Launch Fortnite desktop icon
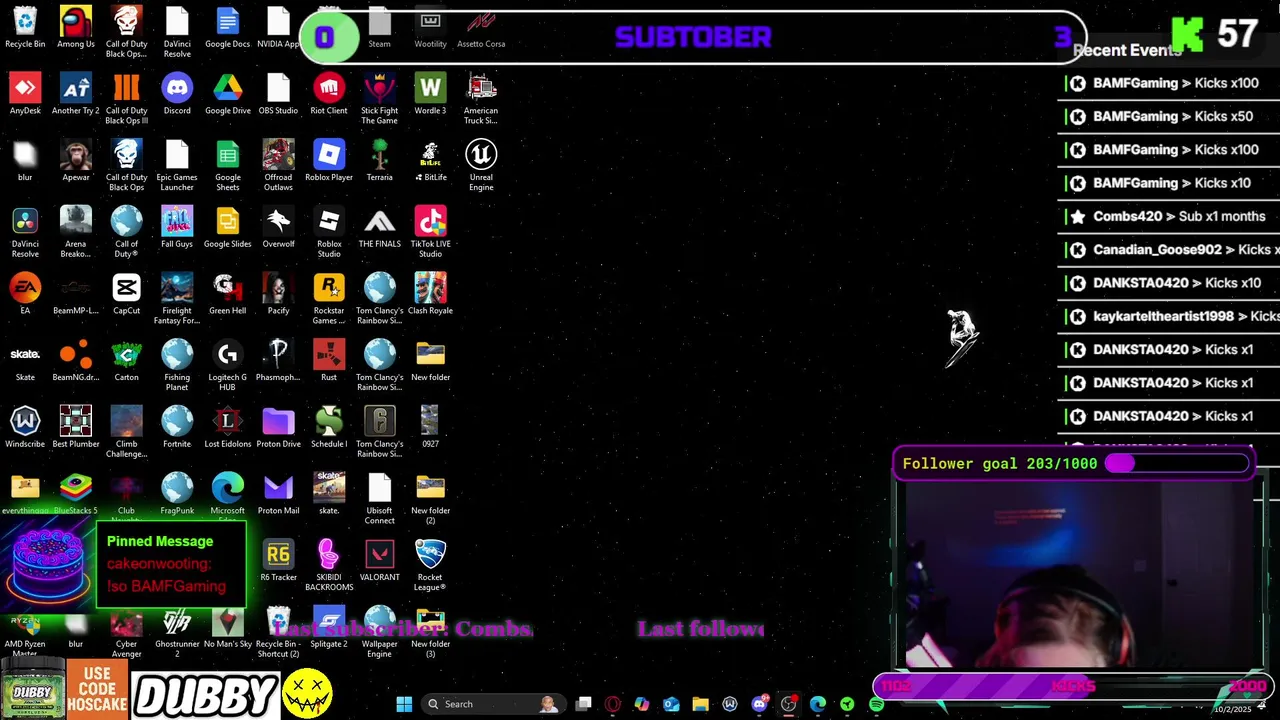 (x=177, y=428)
